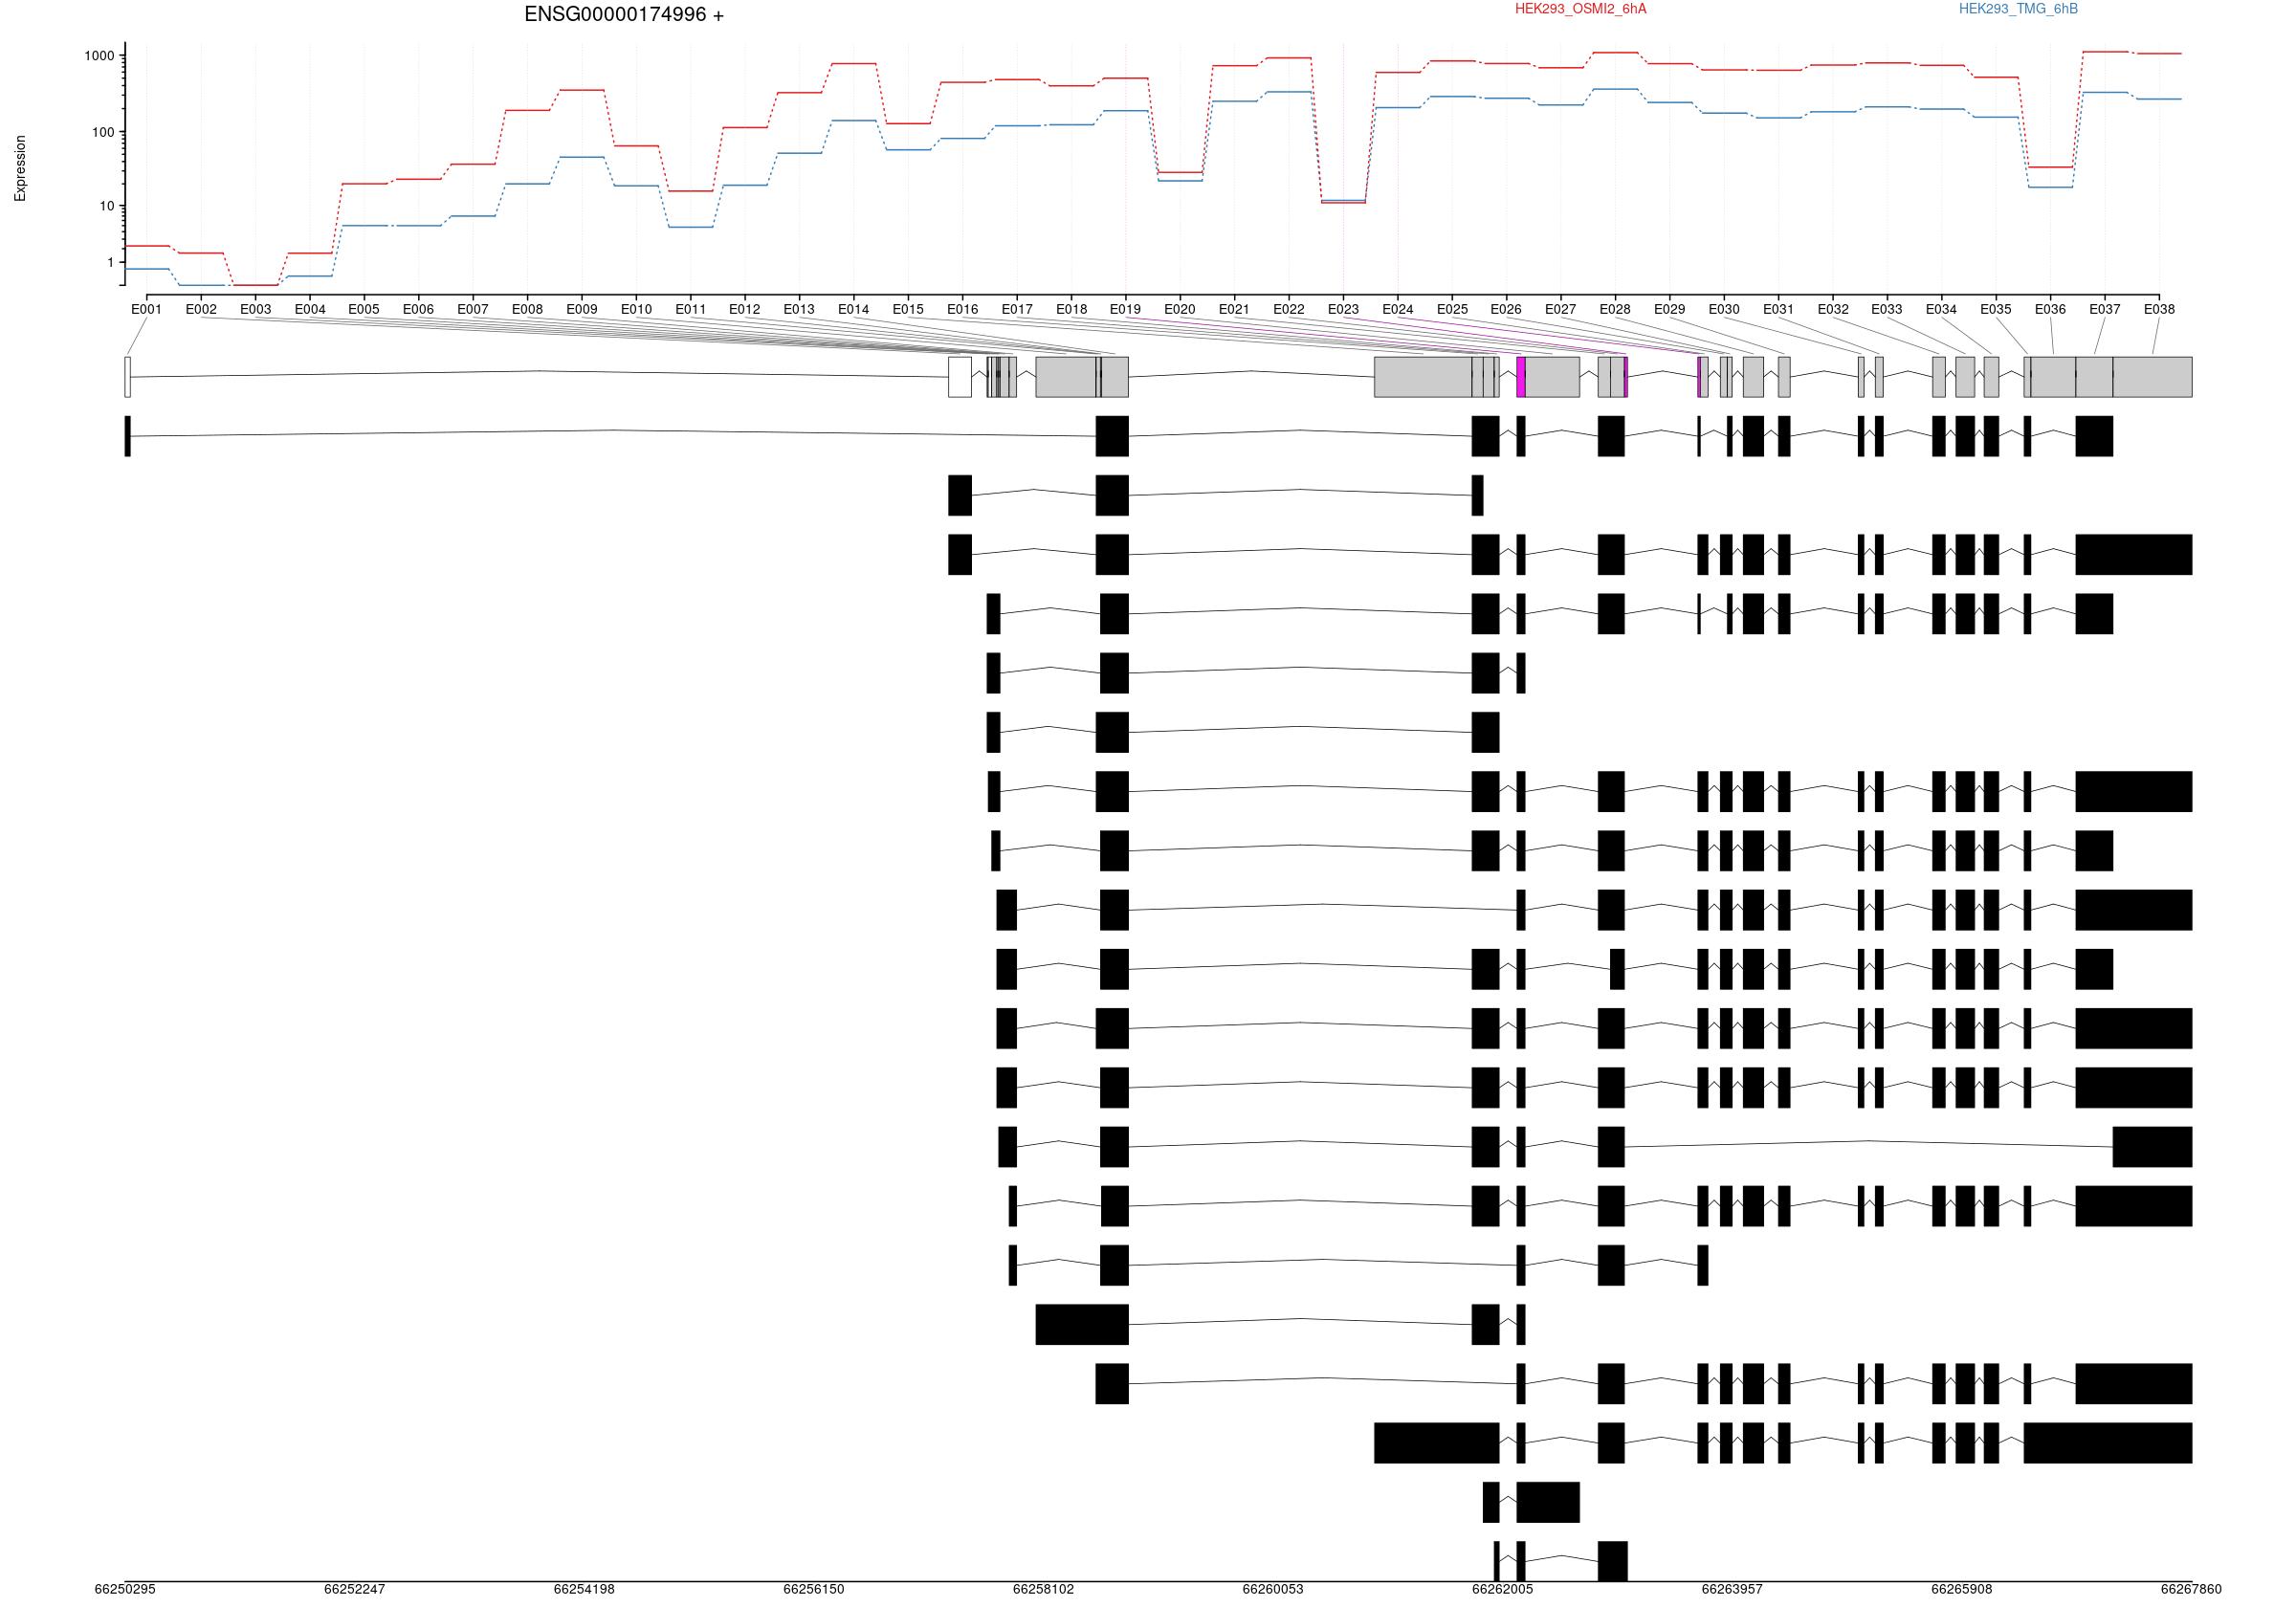This screenshot has height=1607, width=2296.
Task: Click exon label E022
Action: (x=1289, y=309)
